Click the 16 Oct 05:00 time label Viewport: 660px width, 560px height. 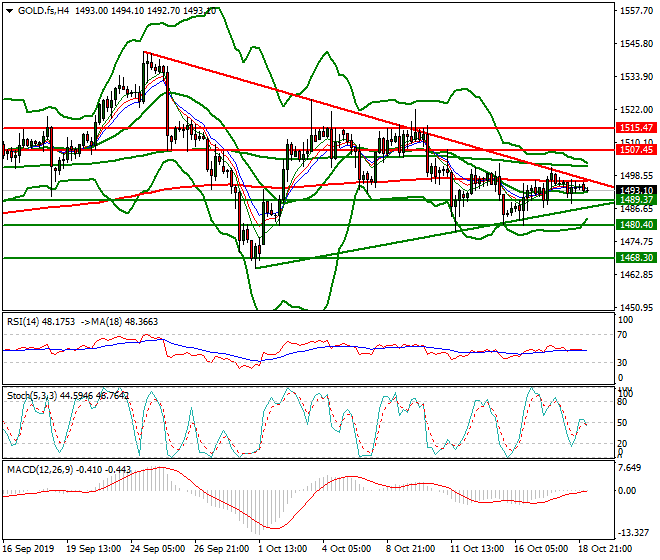(x=541, y=549)
